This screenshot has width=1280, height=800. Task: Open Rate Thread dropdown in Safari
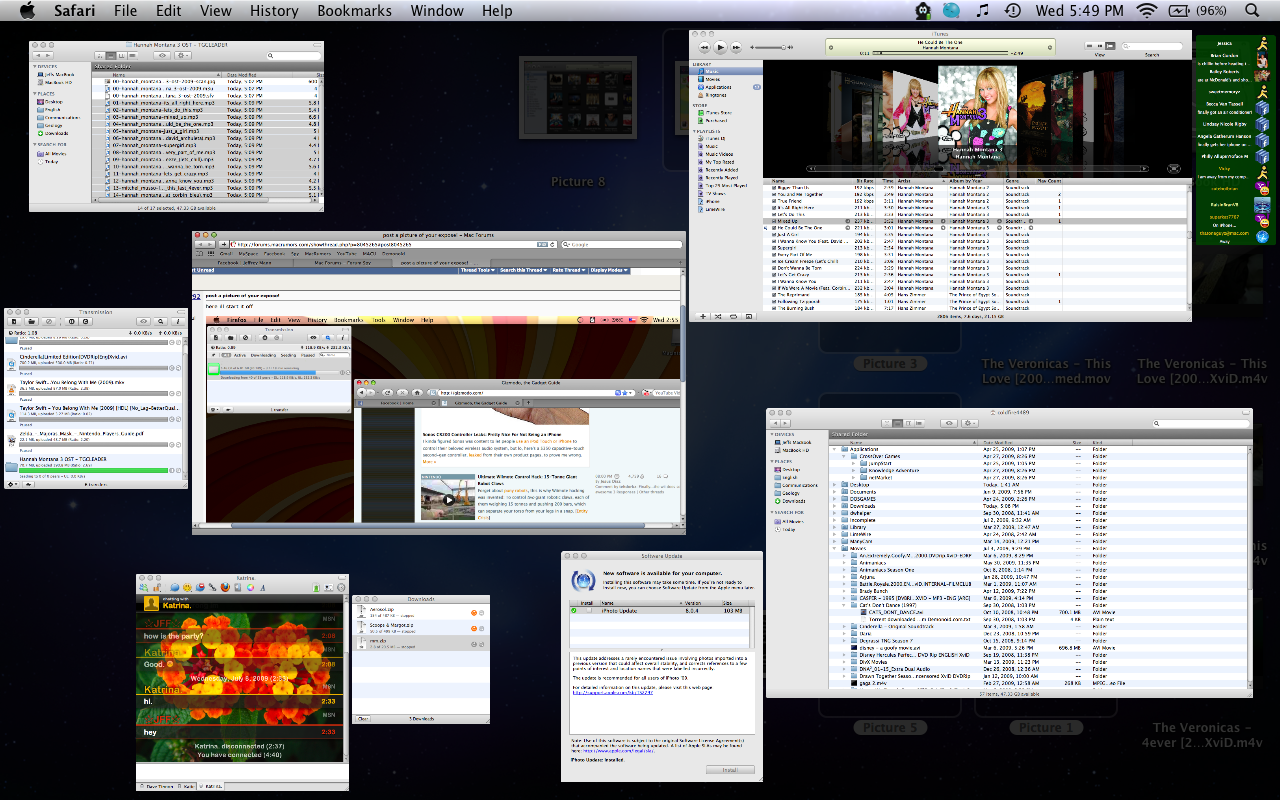click(x=569, y=270)
